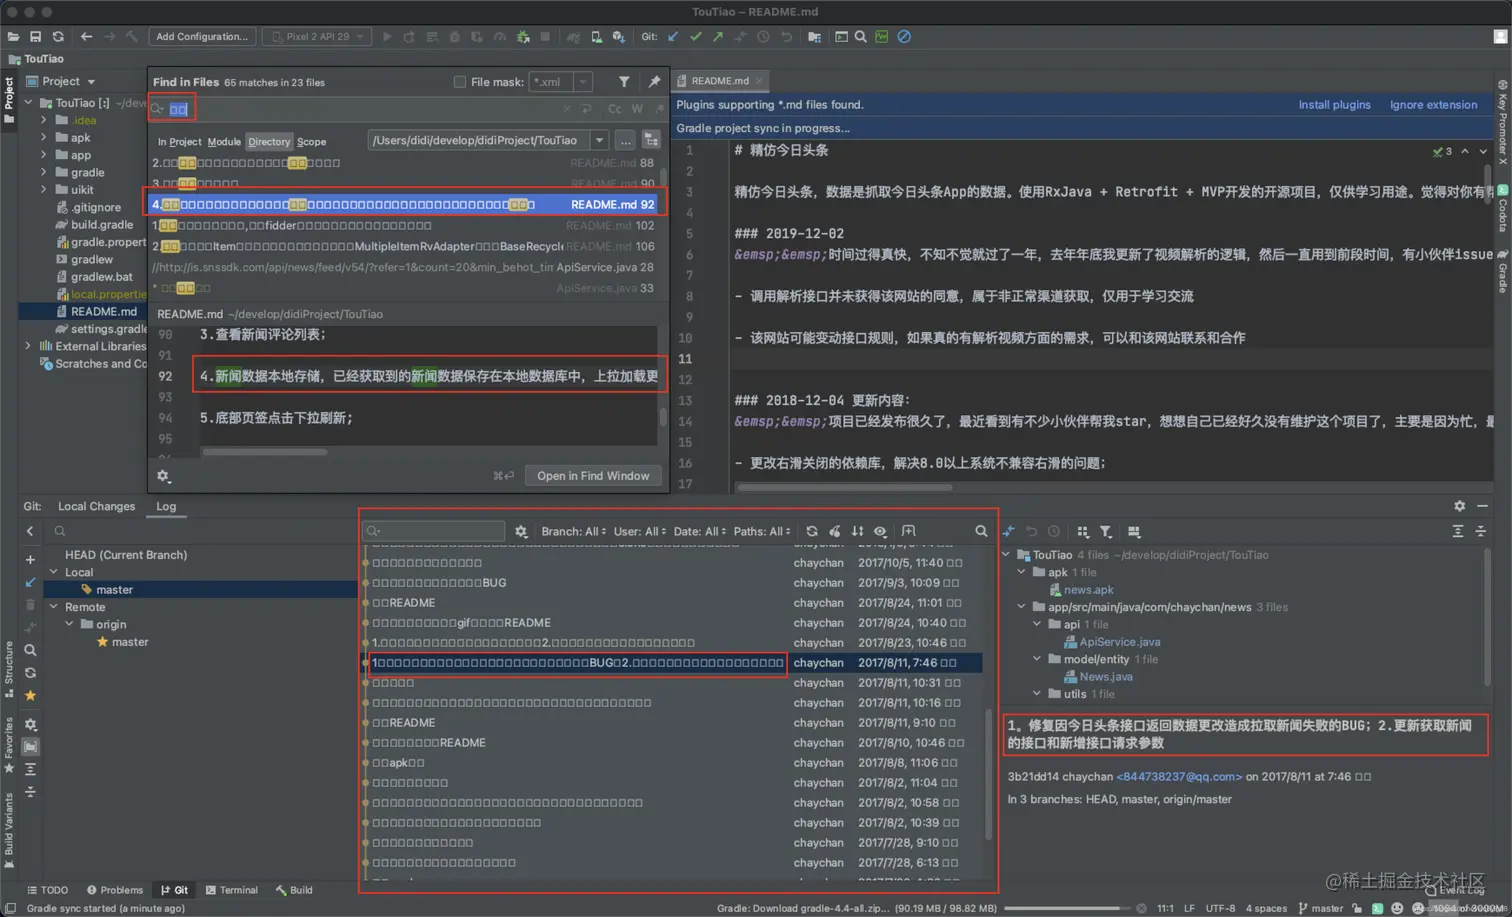Click the Open folder icon in main toolbar
This screenshot has width=1512, height=917.
13,37
